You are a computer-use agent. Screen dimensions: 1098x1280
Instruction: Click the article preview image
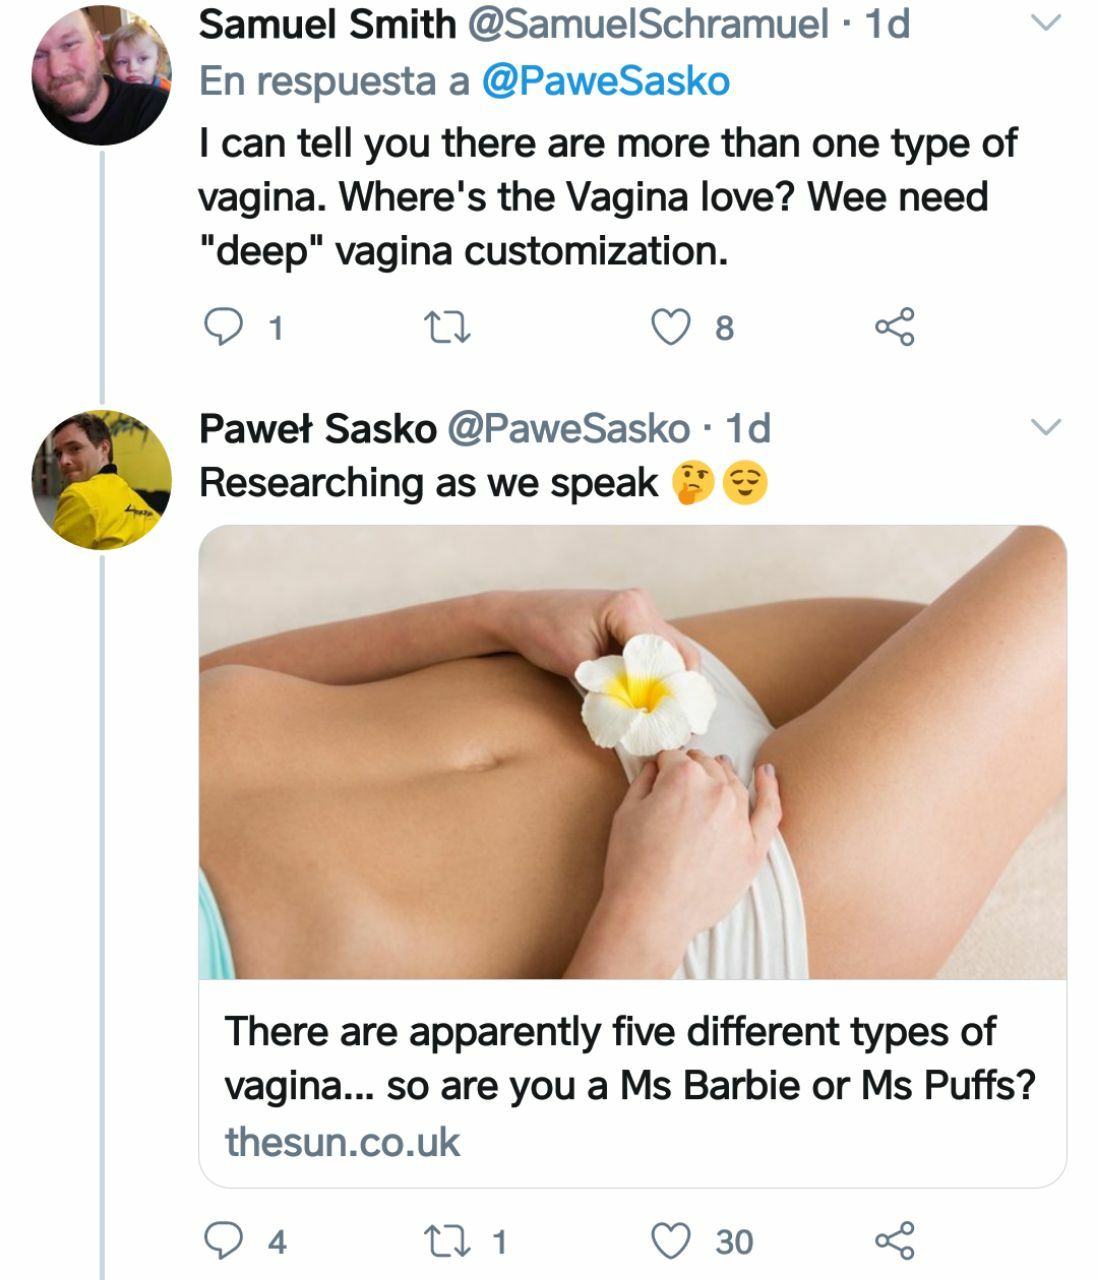pyautogui.click(x=632, y=752)
